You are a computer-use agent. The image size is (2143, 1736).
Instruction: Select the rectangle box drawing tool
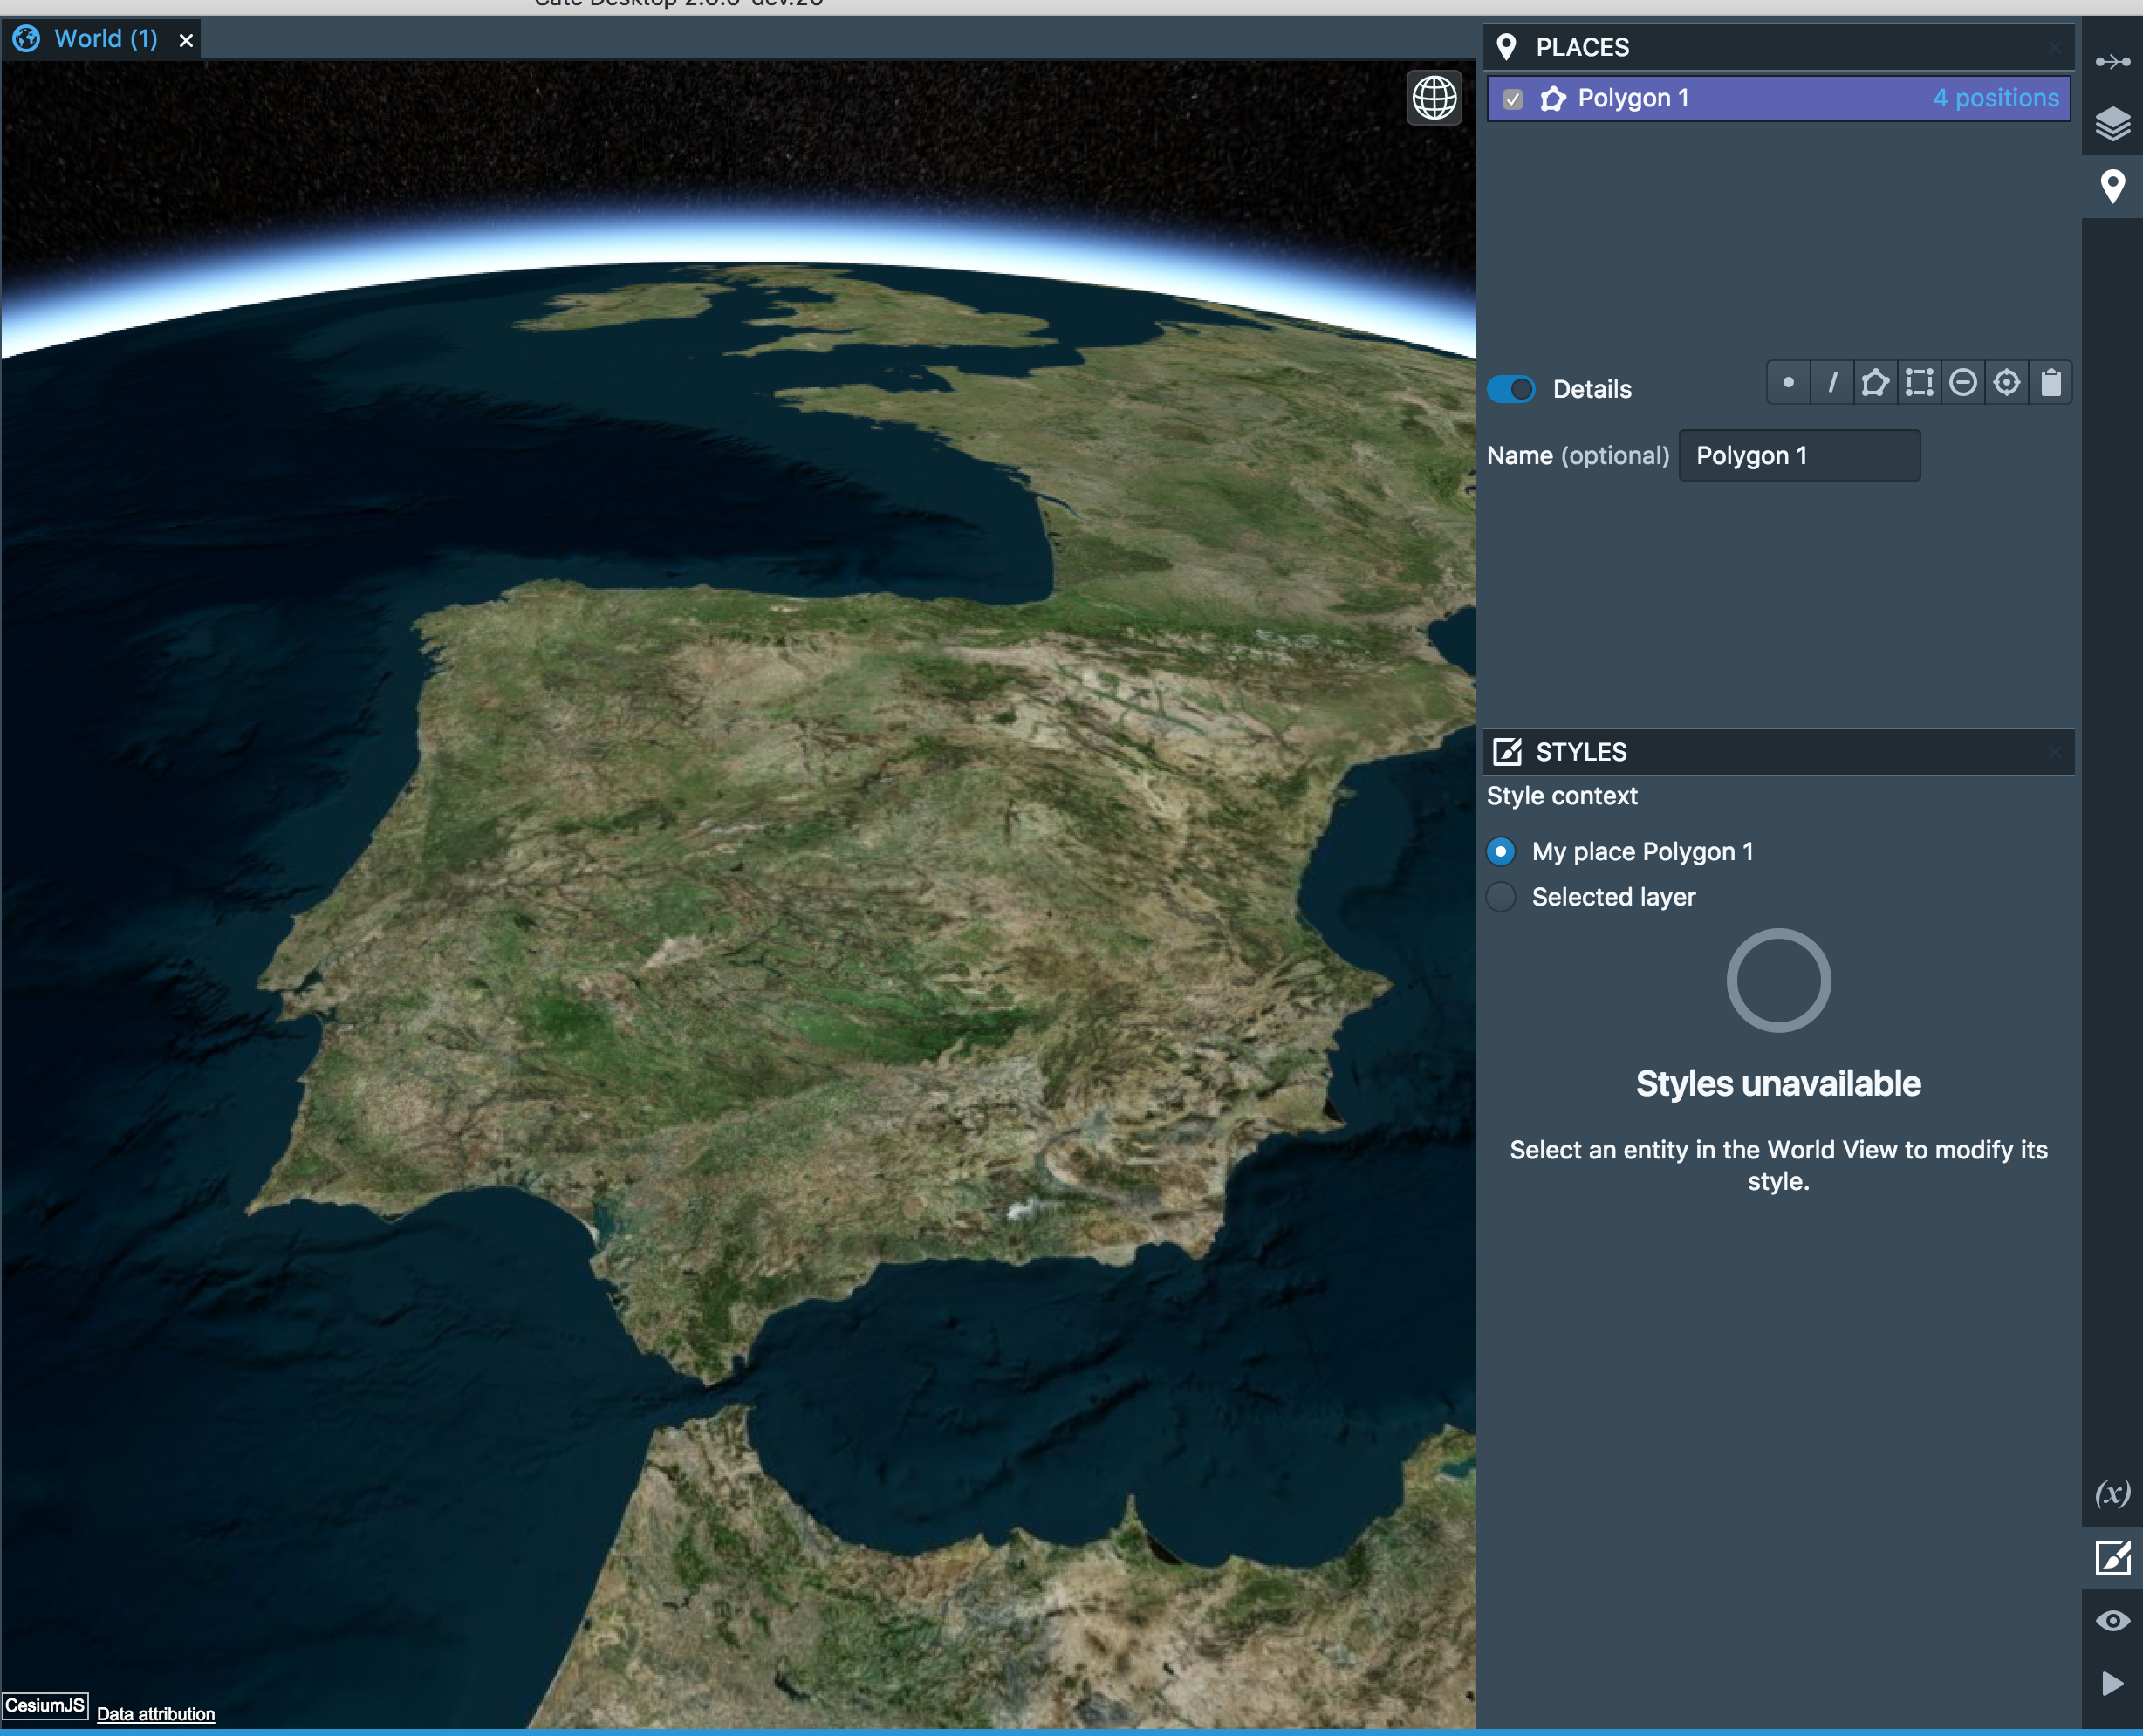(x=1919, y=383)
